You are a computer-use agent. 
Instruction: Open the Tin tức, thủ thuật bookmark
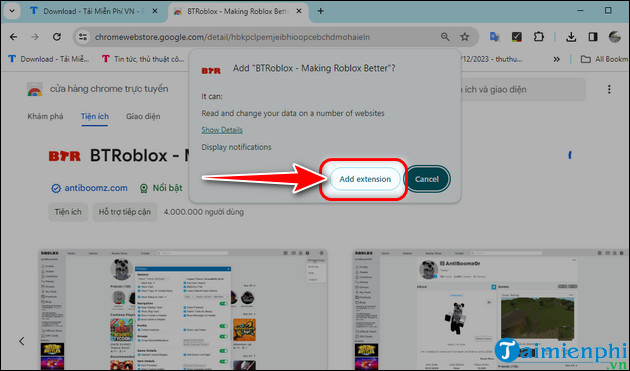143,59
